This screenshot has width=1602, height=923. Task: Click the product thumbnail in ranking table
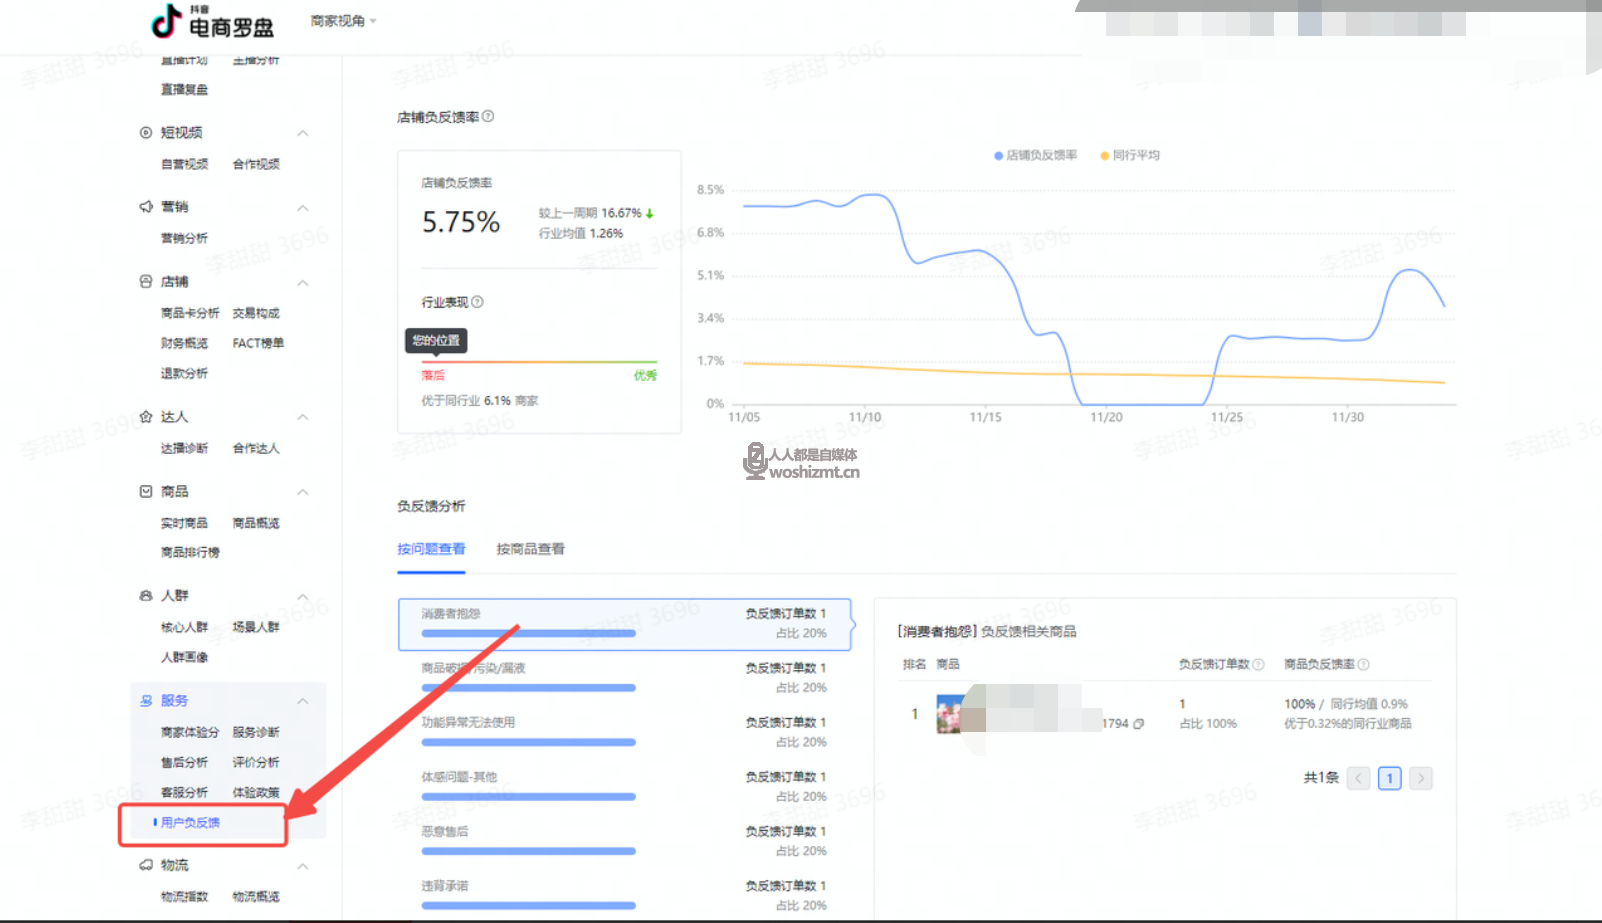pyautogui.click(x=950, y=714)
